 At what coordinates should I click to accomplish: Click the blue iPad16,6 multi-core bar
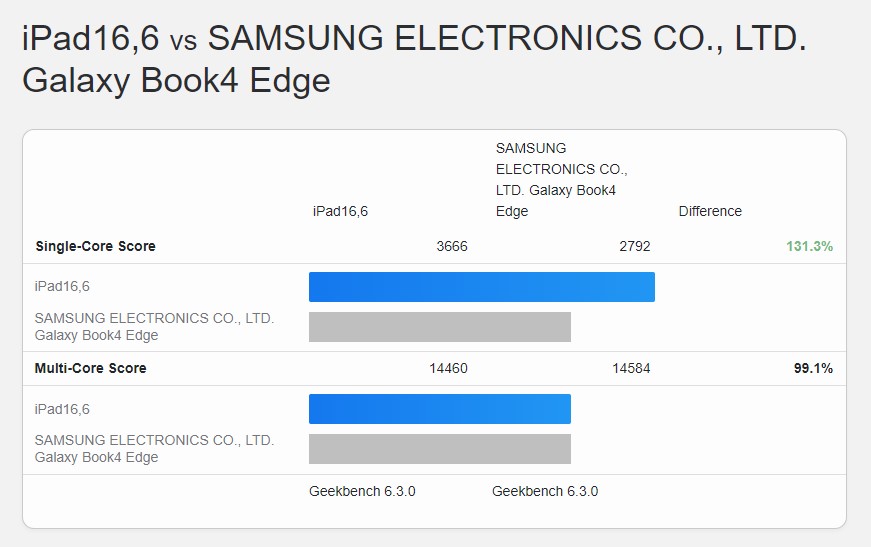(439, 409)
